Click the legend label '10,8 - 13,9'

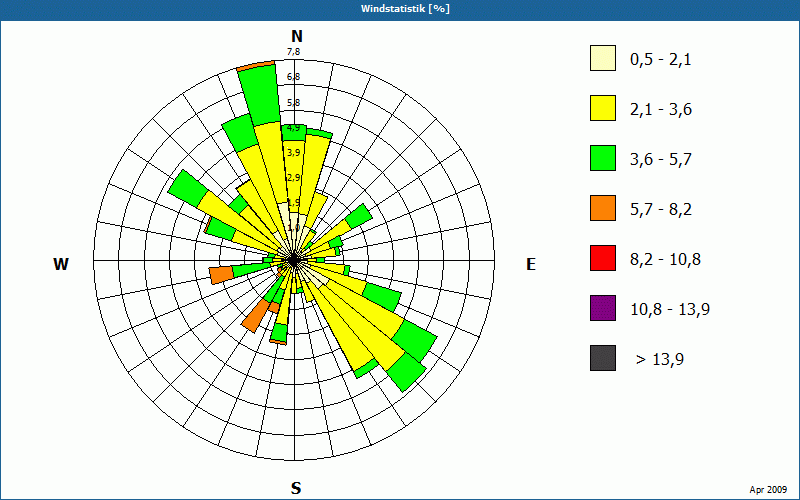click(670, 310)
